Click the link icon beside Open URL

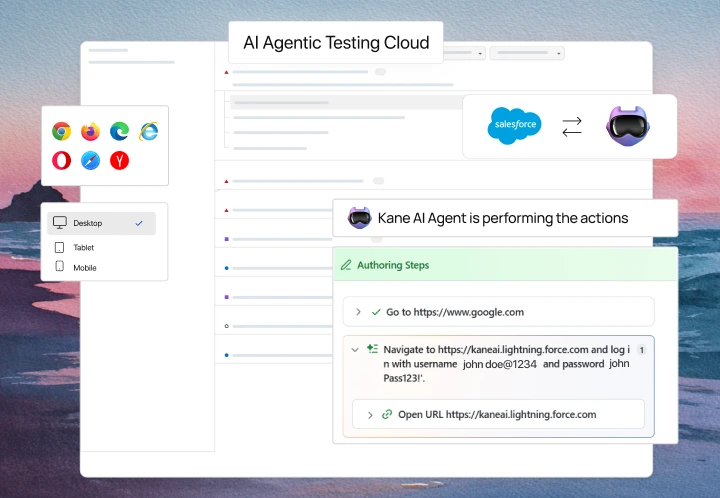[387, 414]
